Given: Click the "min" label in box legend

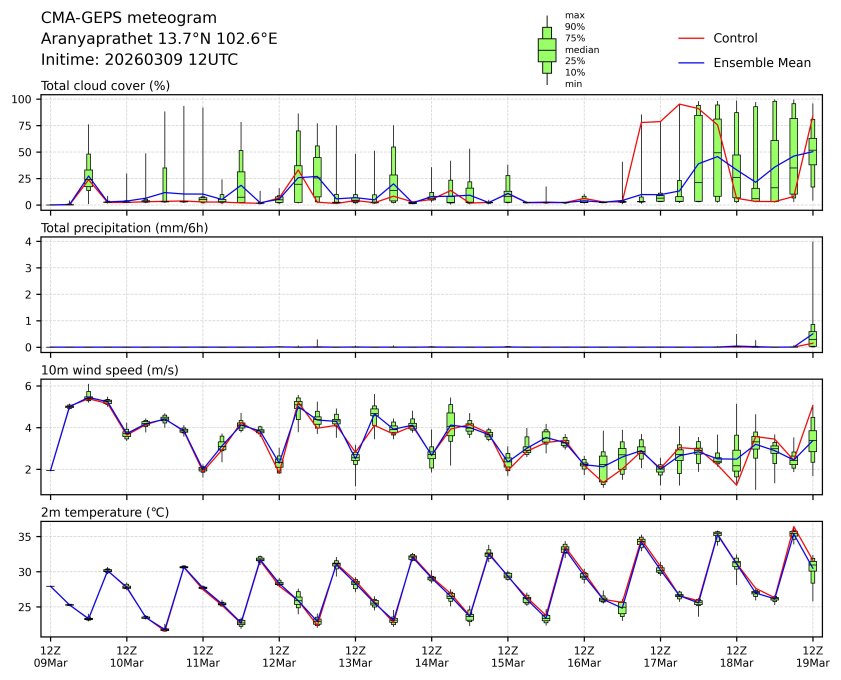Looking at the screenshot, I should 573,84.
